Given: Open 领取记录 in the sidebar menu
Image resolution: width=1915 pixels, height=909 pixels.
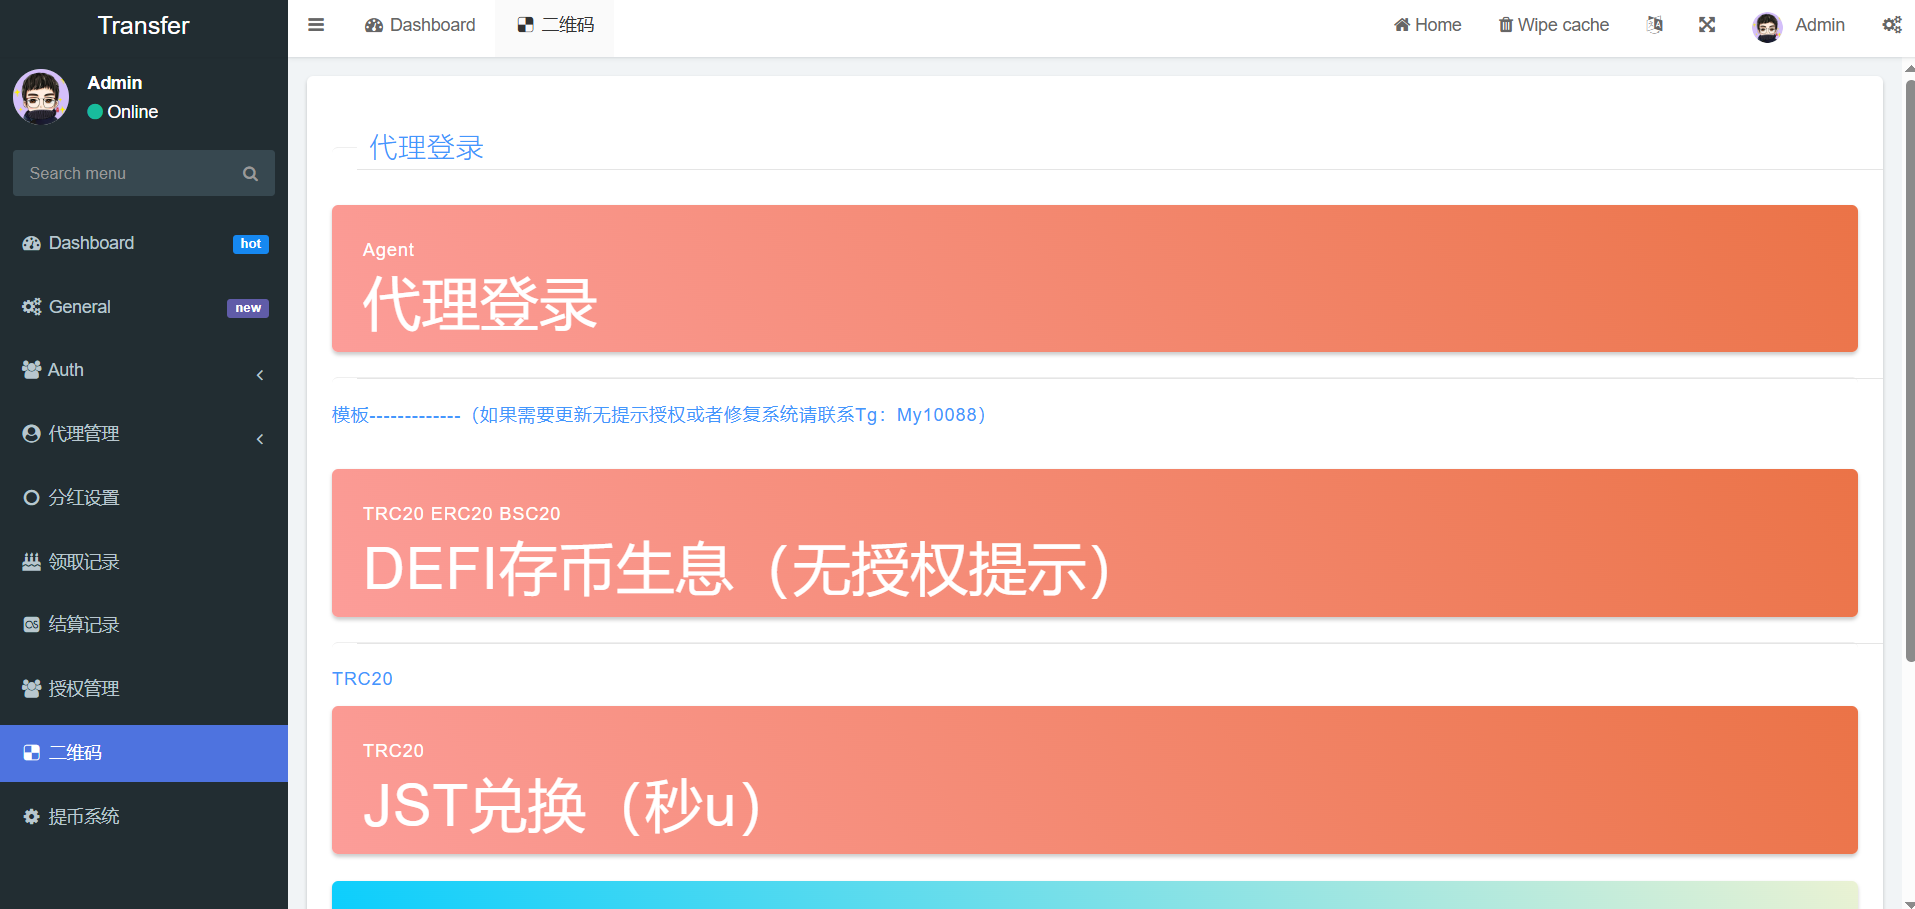Looking at the screenshot, I should pos(144,562).
